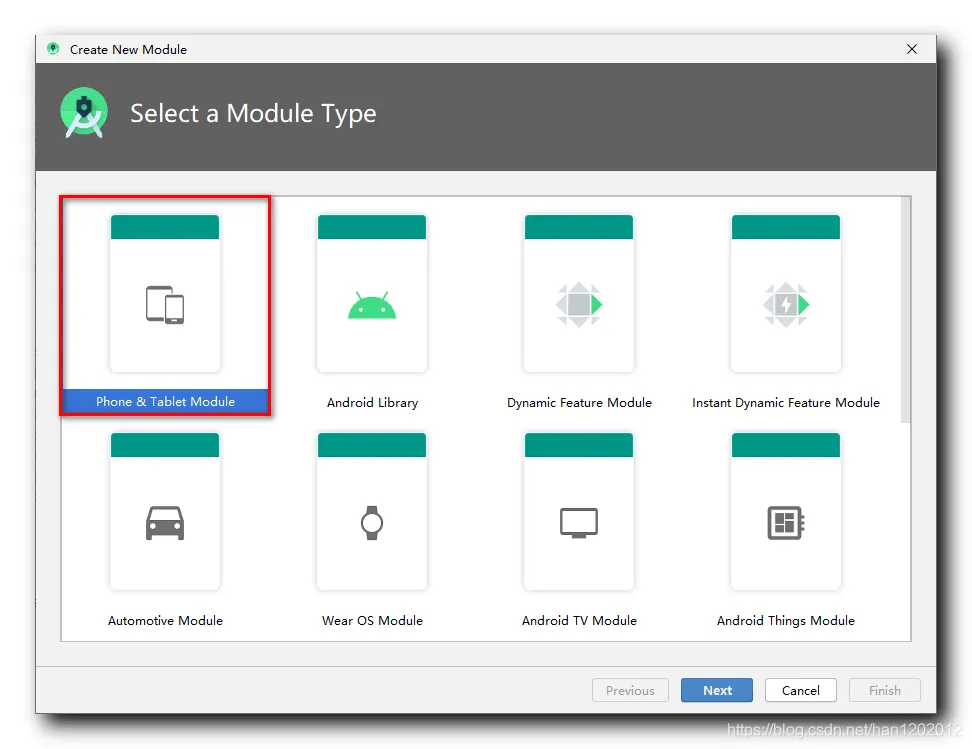Image resolution: width=972 pixels, height=749 pixels.
Task: Click the Android Things Module label
Action: (786, 621)
